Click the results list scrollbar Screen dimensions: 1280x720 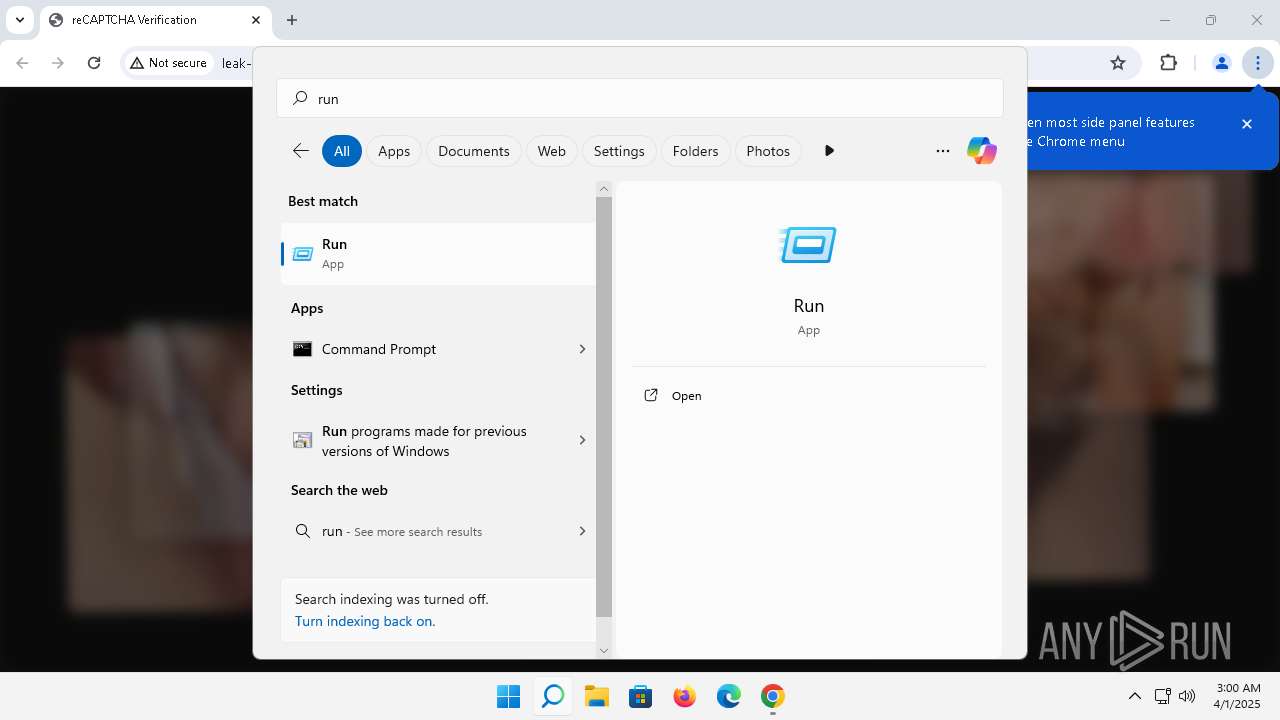tap(604, 407)
